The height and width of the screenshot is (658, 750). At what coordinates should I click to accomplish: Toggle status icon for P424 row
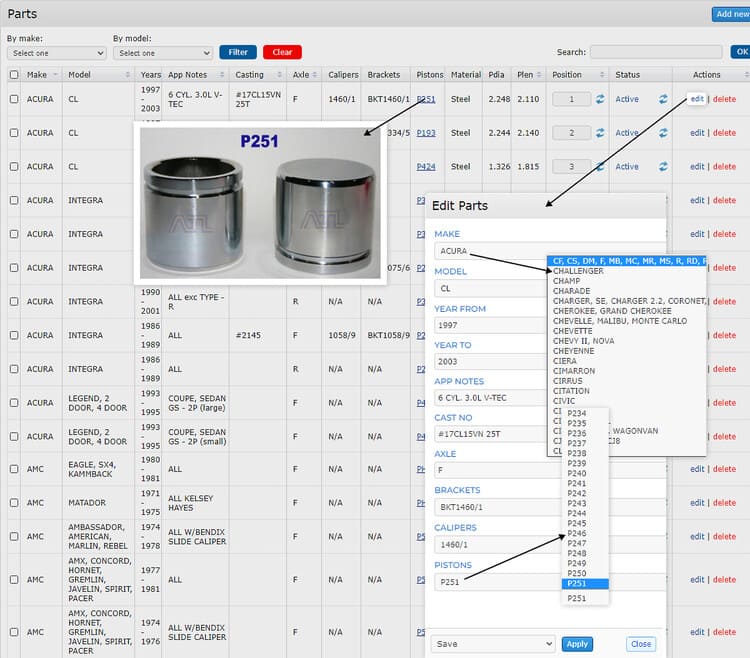[x=663, y=166]
